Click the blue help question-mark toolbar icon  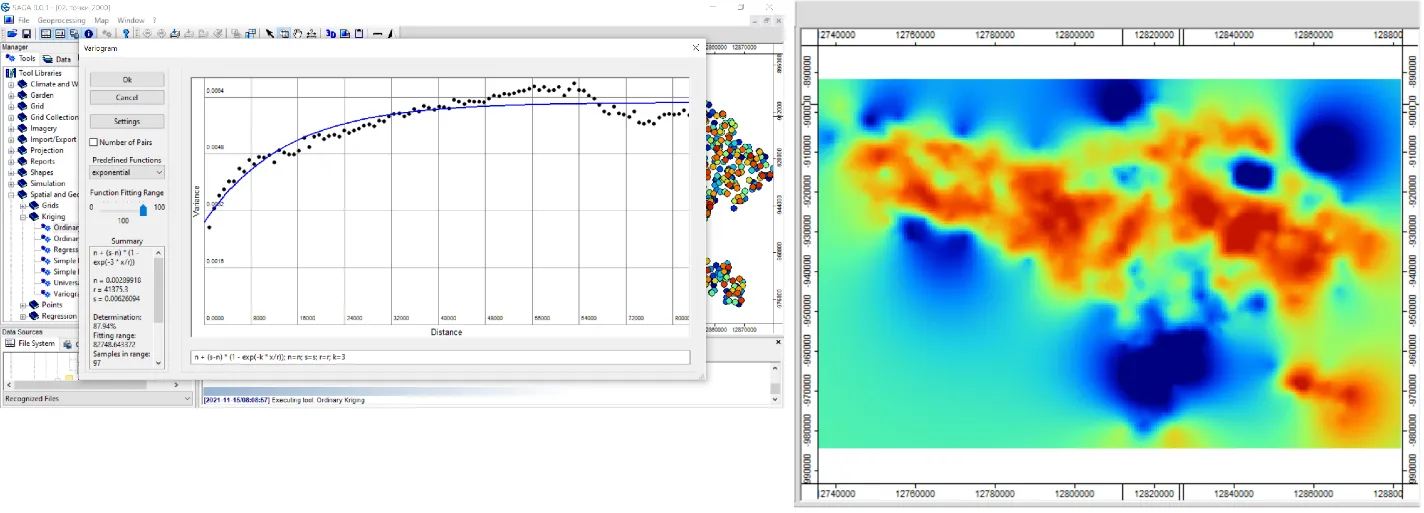pyautogui.click(x=125, y=33)
